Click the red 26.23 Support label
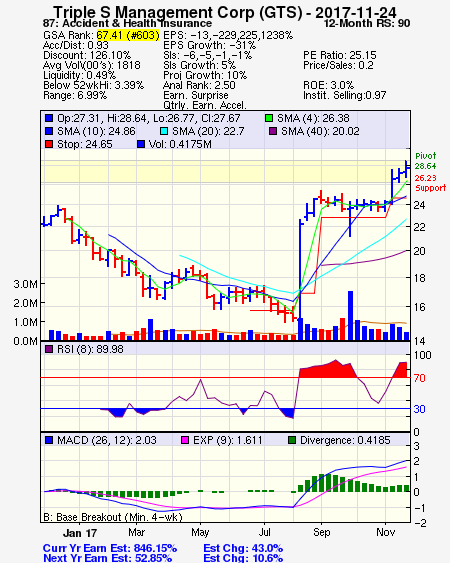450x563 pixels. click(x=430, y=183)
